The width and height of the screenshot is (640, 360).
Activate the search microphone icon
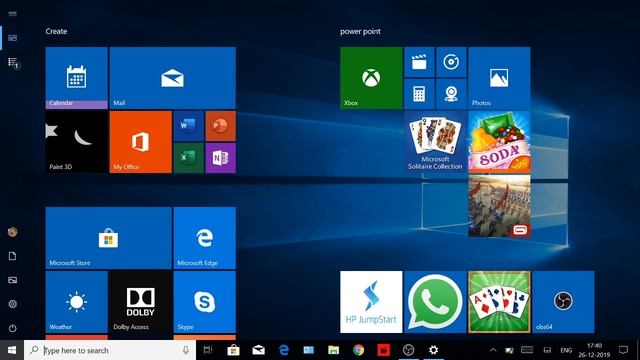[x=186, y=350]
